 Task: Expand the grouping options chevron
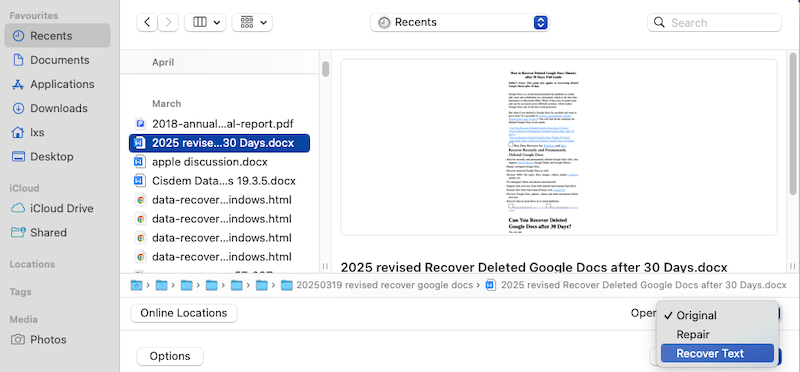(x=263, y=22)
